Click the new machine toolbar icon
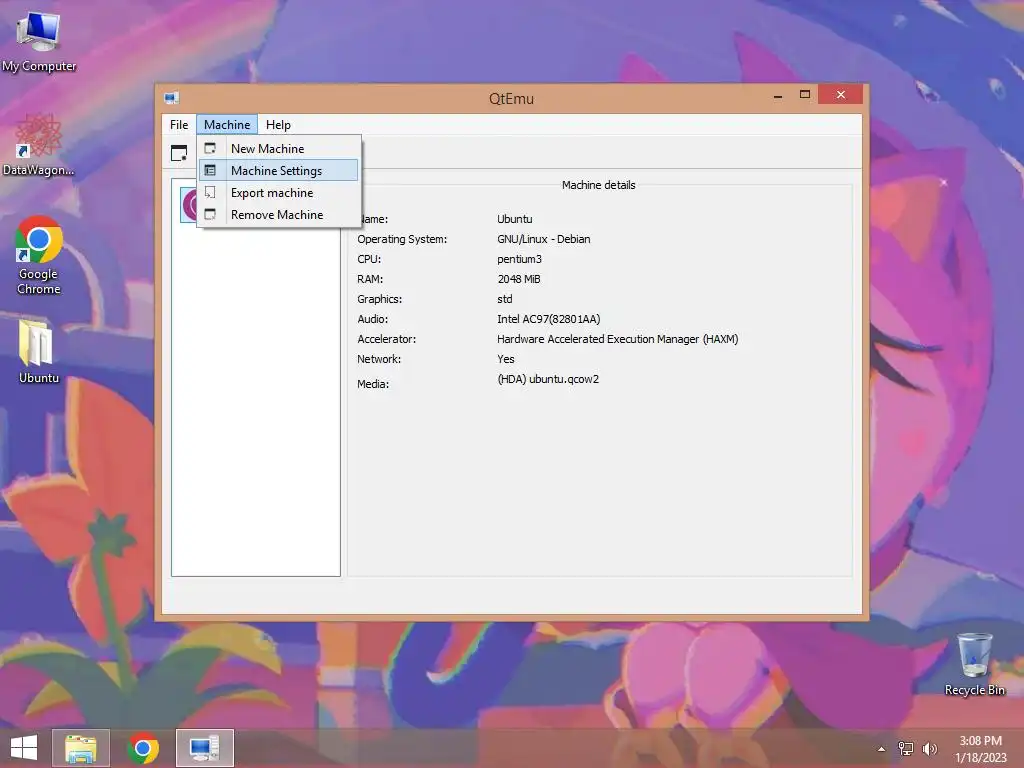 179,153
